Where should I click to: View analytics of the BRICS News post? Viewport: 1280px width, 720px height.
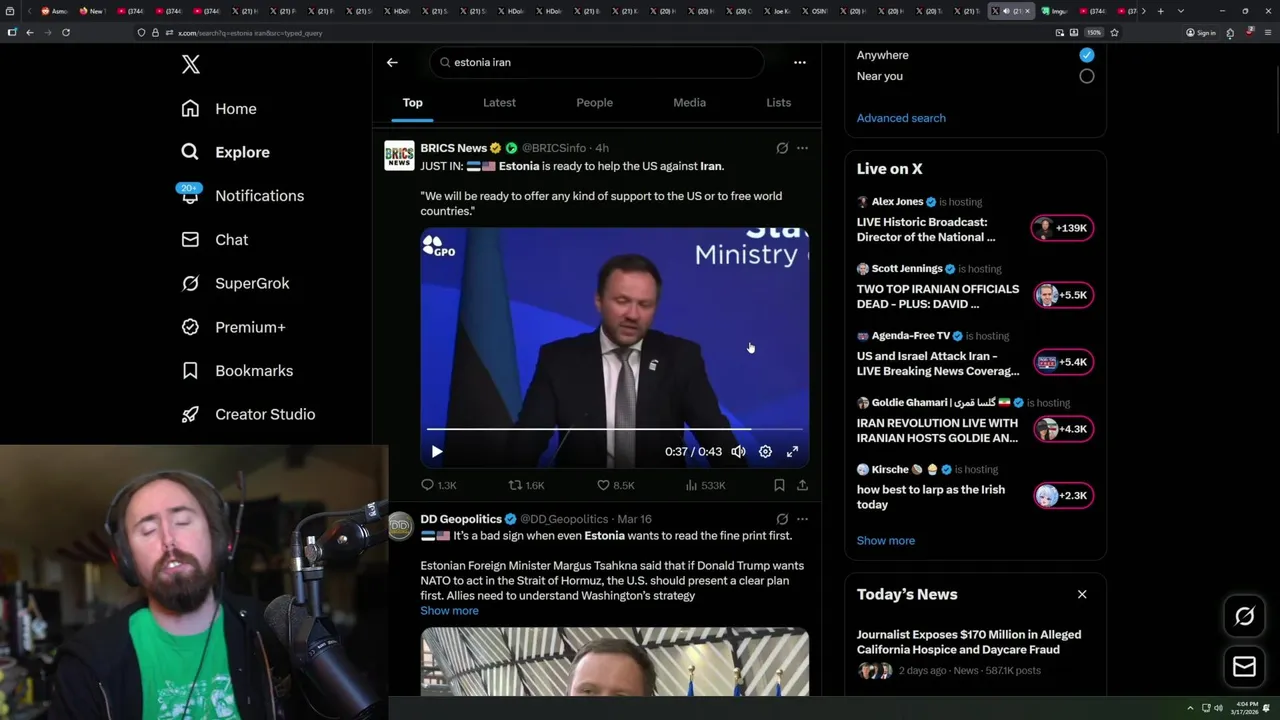point(705,485)
